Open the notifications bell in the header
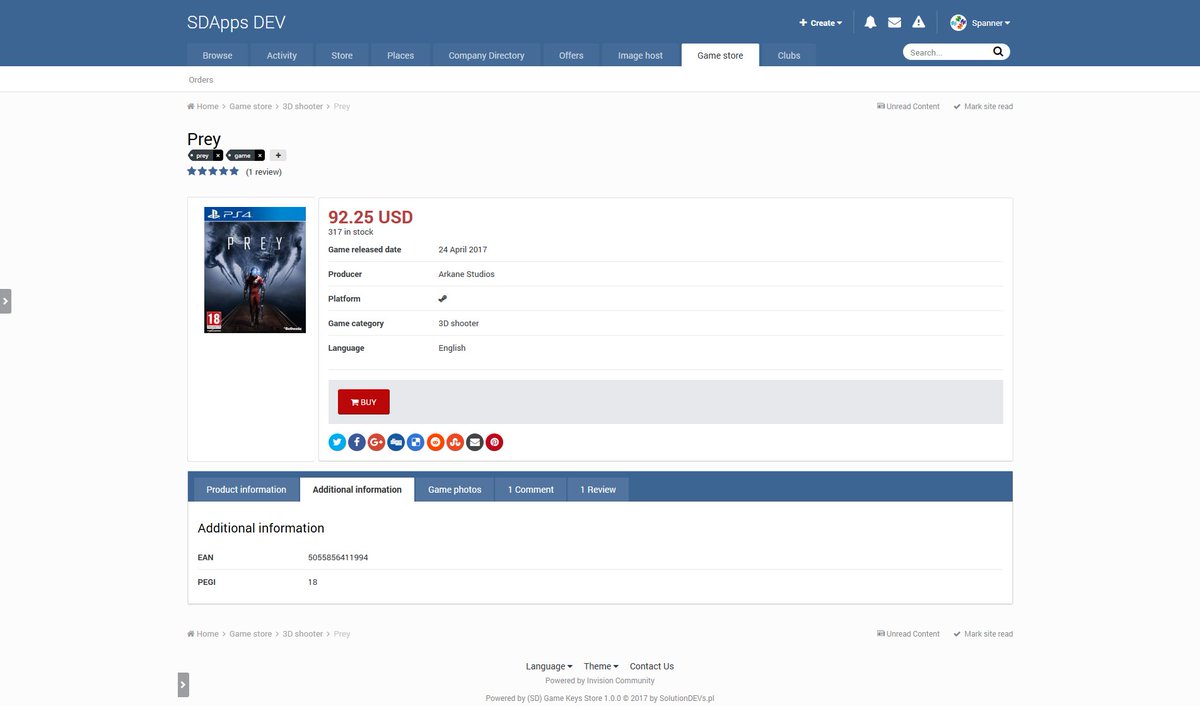Viewport: 1200px width, 706px height. (x=870, y=22)
